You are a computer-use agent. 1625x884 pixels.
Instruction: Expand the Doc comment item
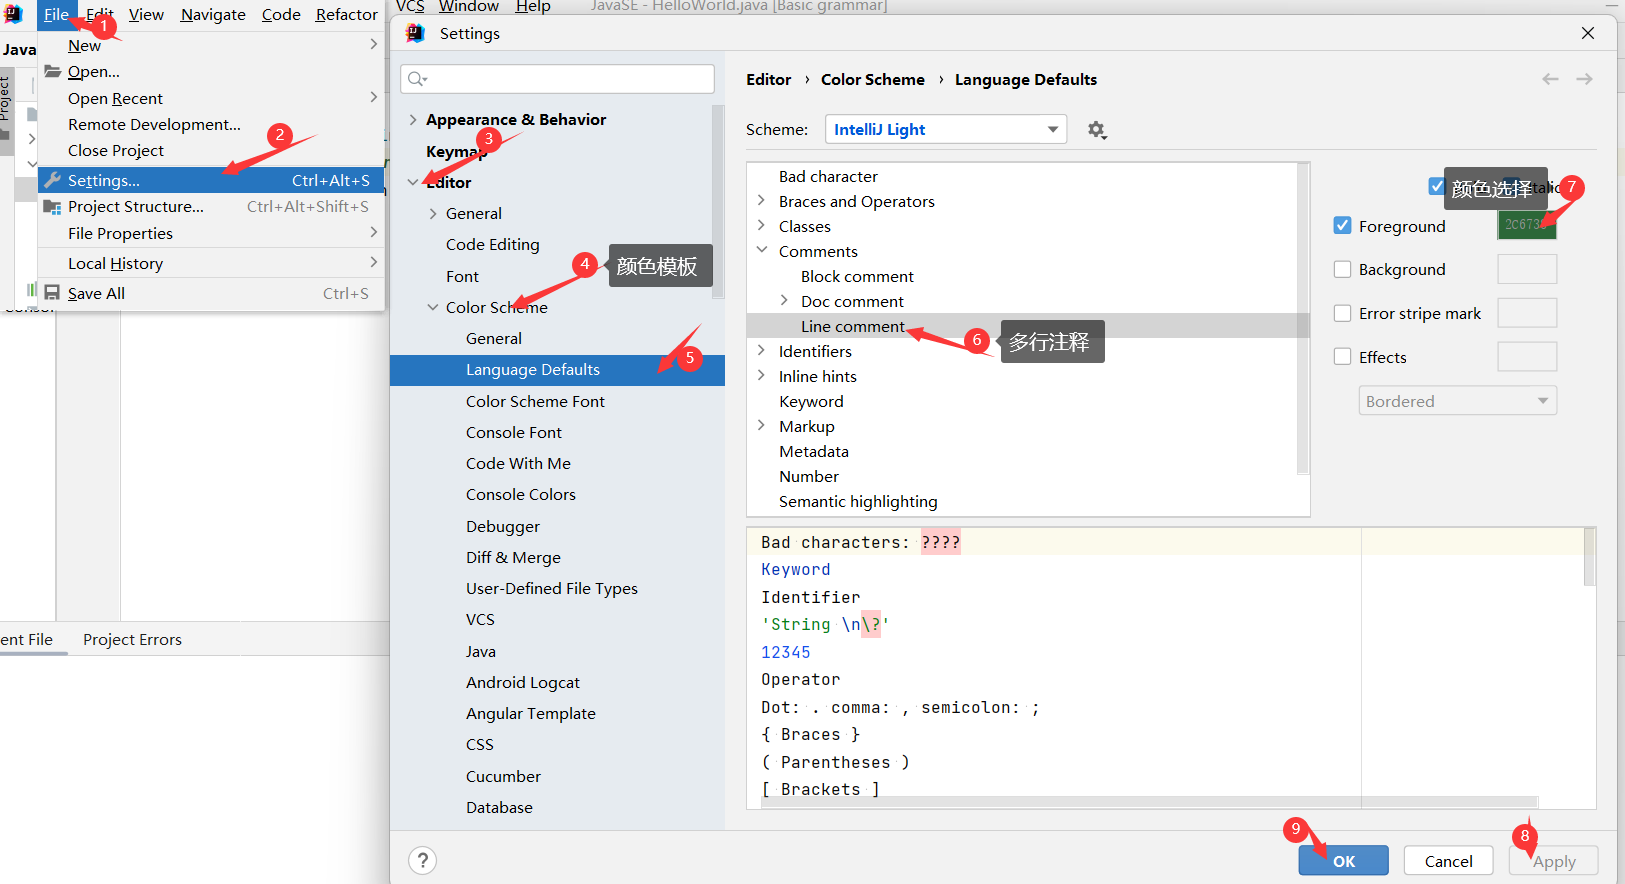784,301
